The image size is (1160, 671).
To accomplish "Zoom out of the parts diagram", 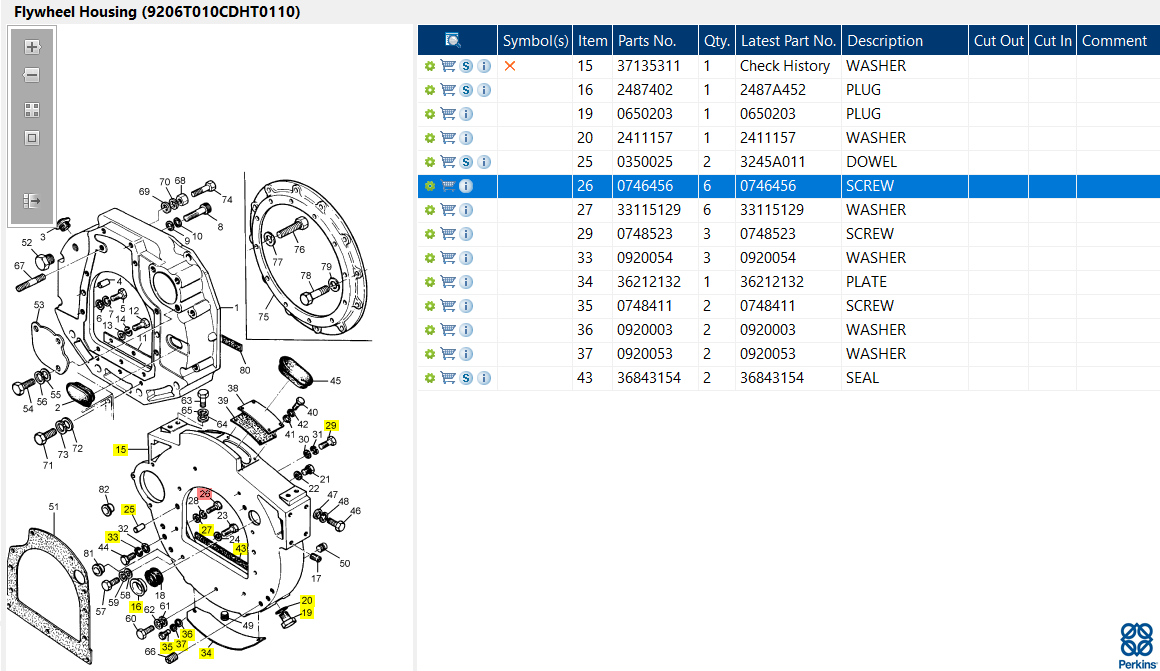I will [31, 75].
